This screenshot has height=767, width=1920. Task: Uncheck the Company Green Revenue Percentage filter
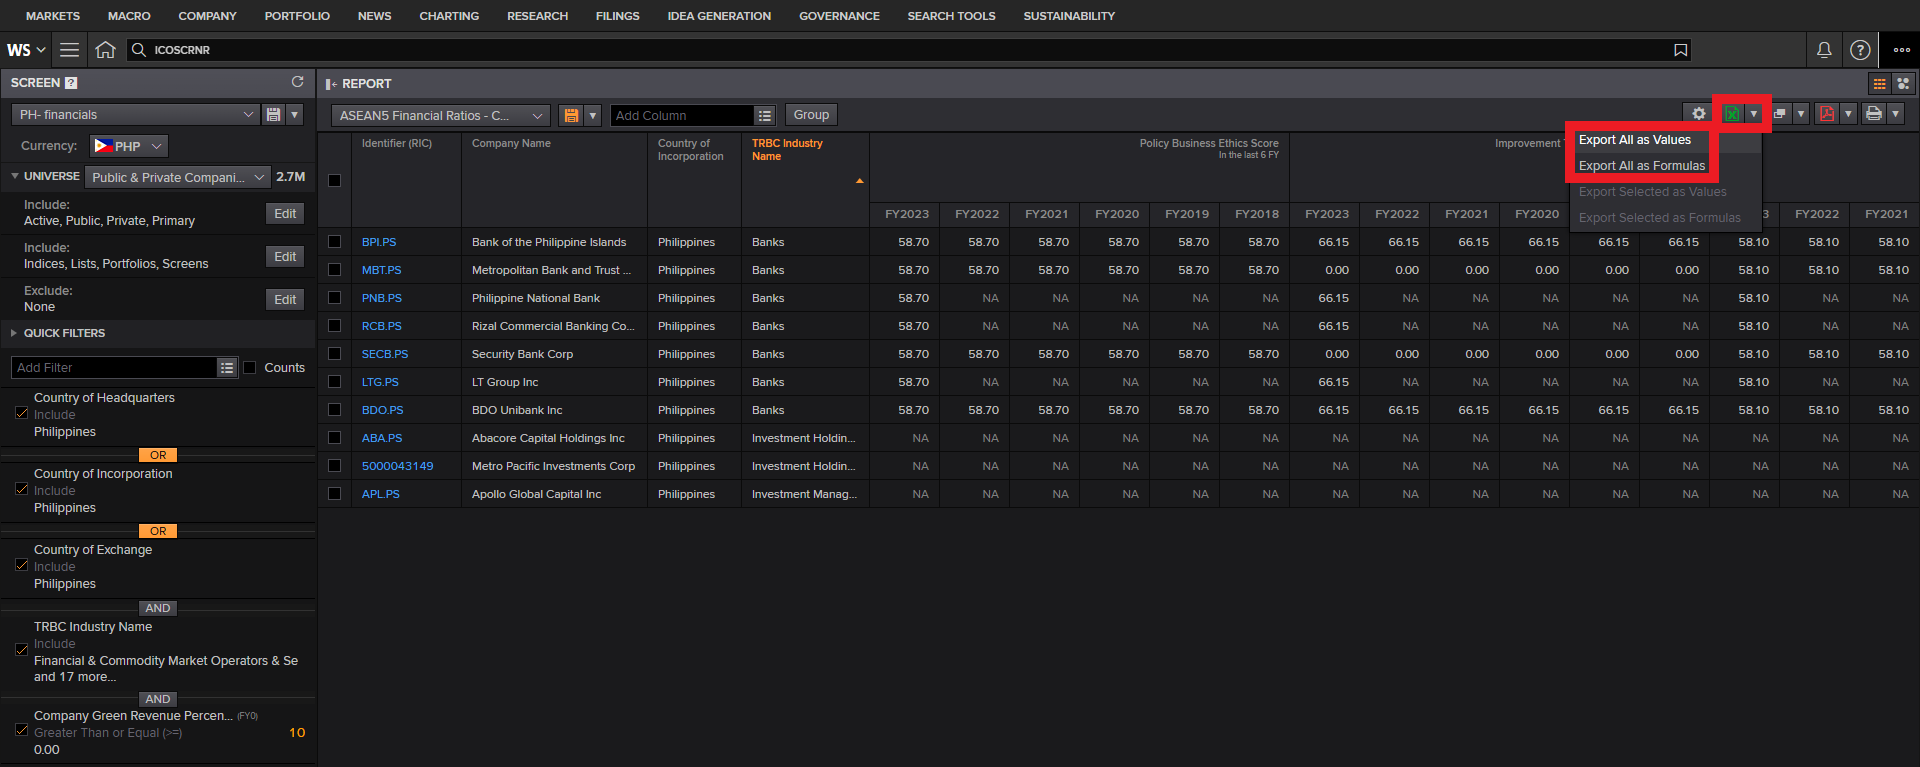(x=22, y=730)
